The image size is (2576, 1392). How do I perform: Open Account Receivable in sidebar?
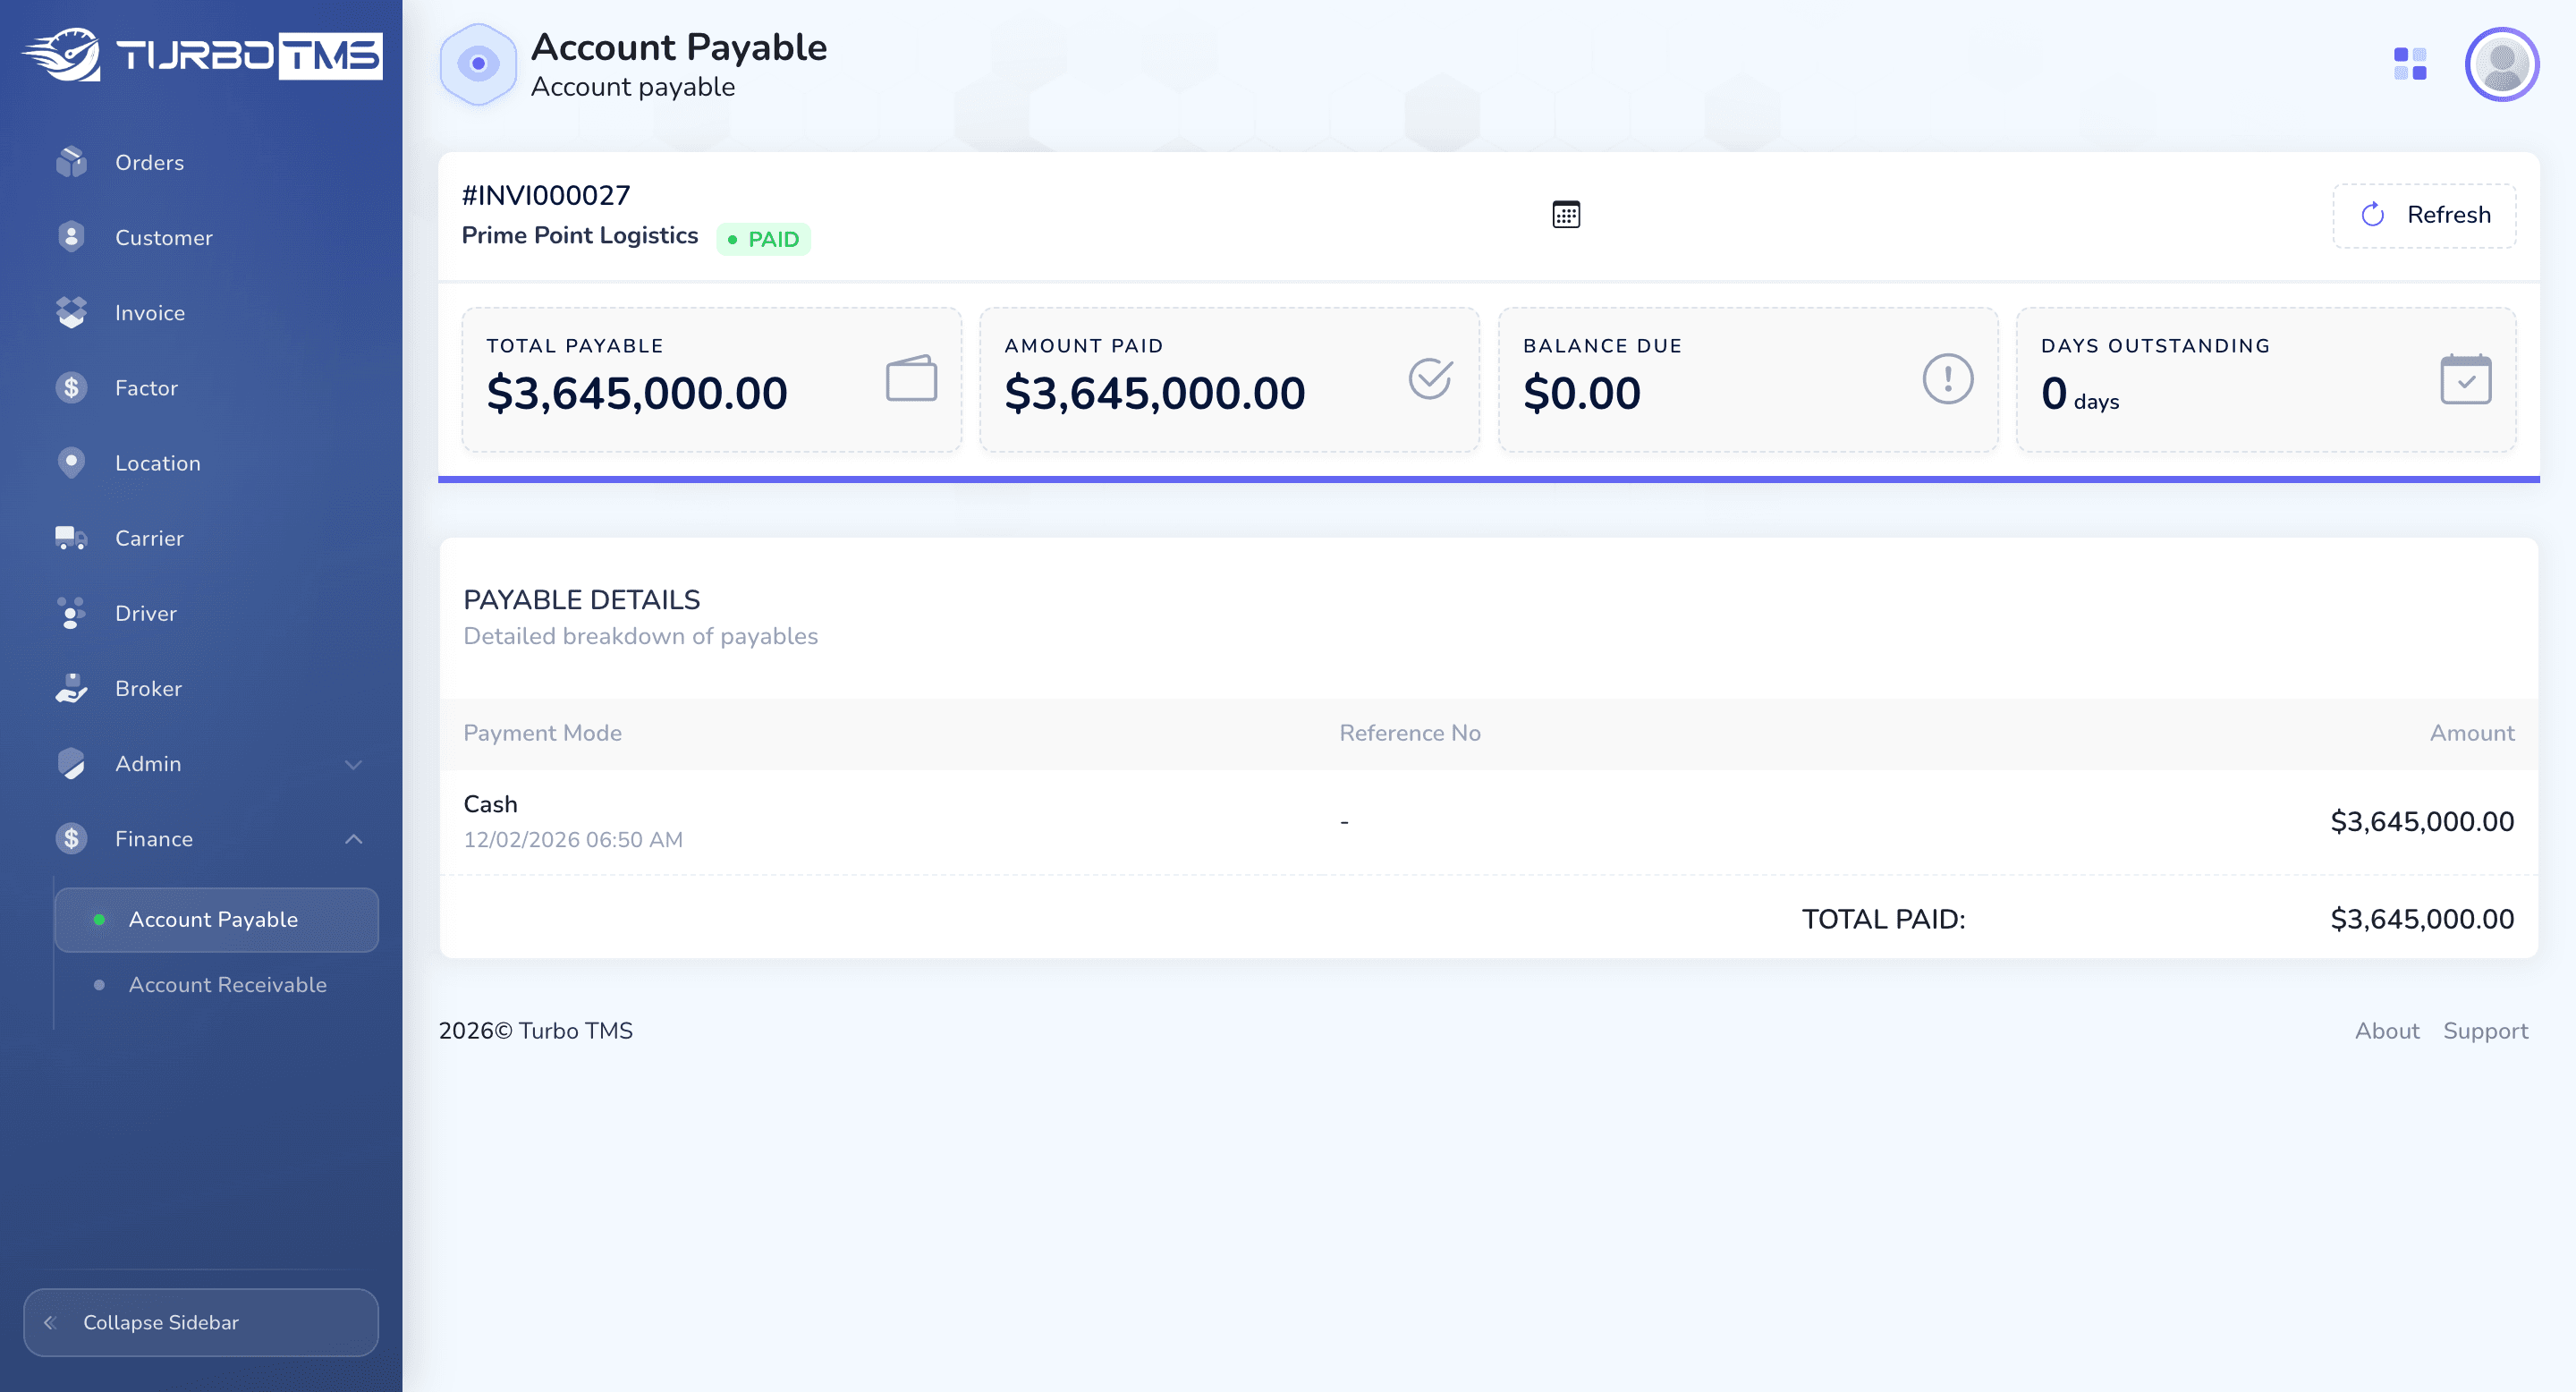(x=216, y=984)
